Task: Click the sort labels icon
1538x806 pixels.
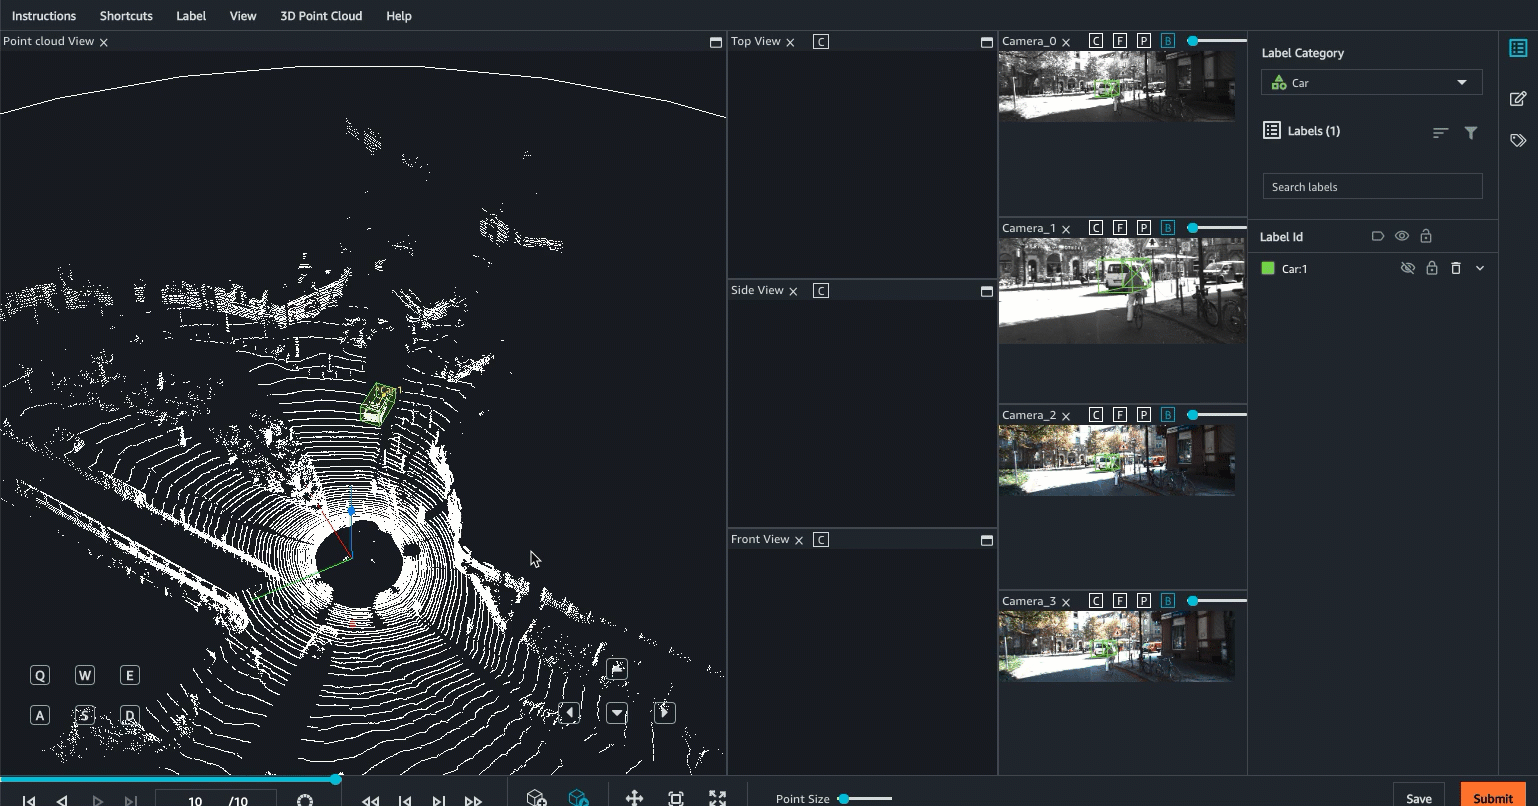Action: (x=1440, y=132)
